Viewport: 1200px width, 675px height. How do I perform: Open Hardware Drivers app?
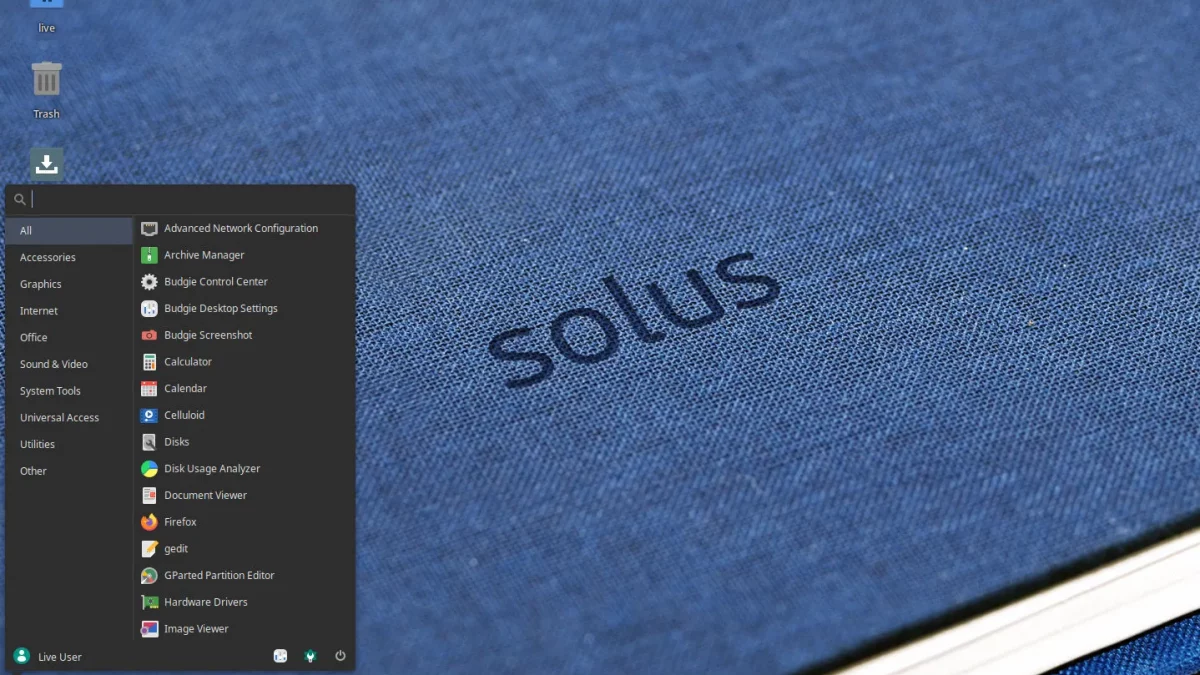[x=246, y=602]
